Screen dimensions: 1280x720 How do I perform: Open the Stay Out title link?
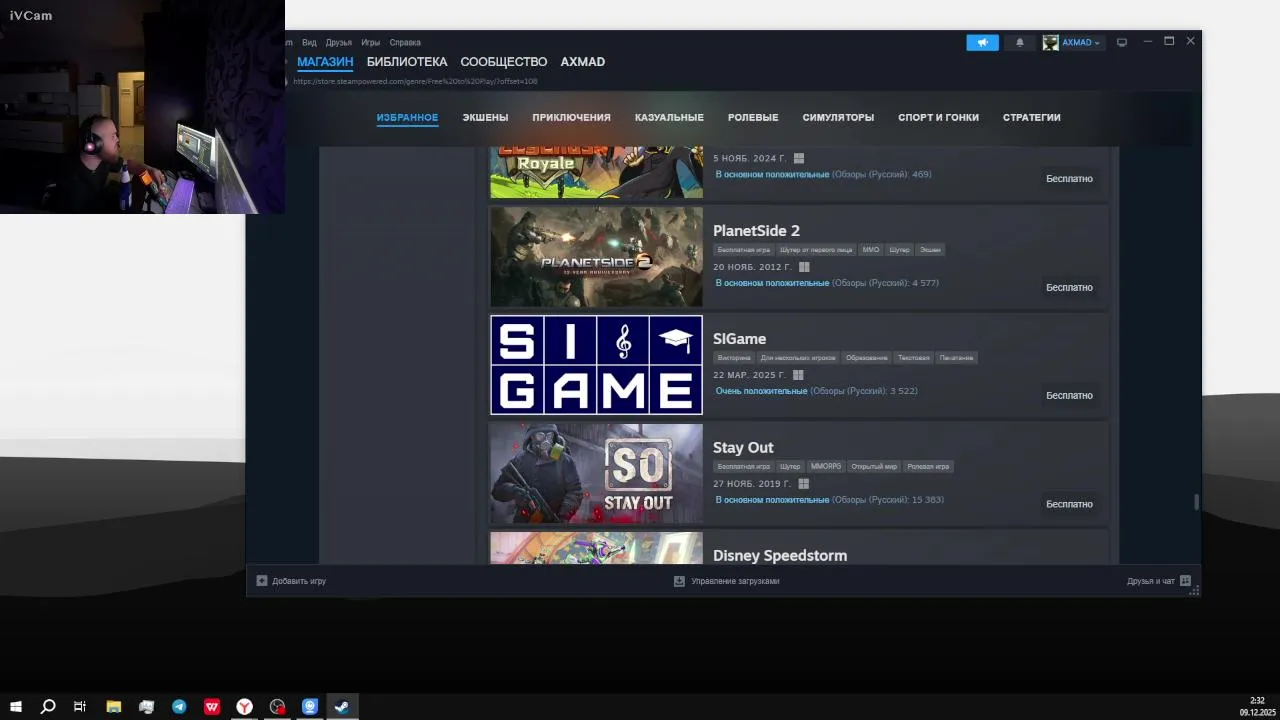pyautogui.click(x=743, y=448)
